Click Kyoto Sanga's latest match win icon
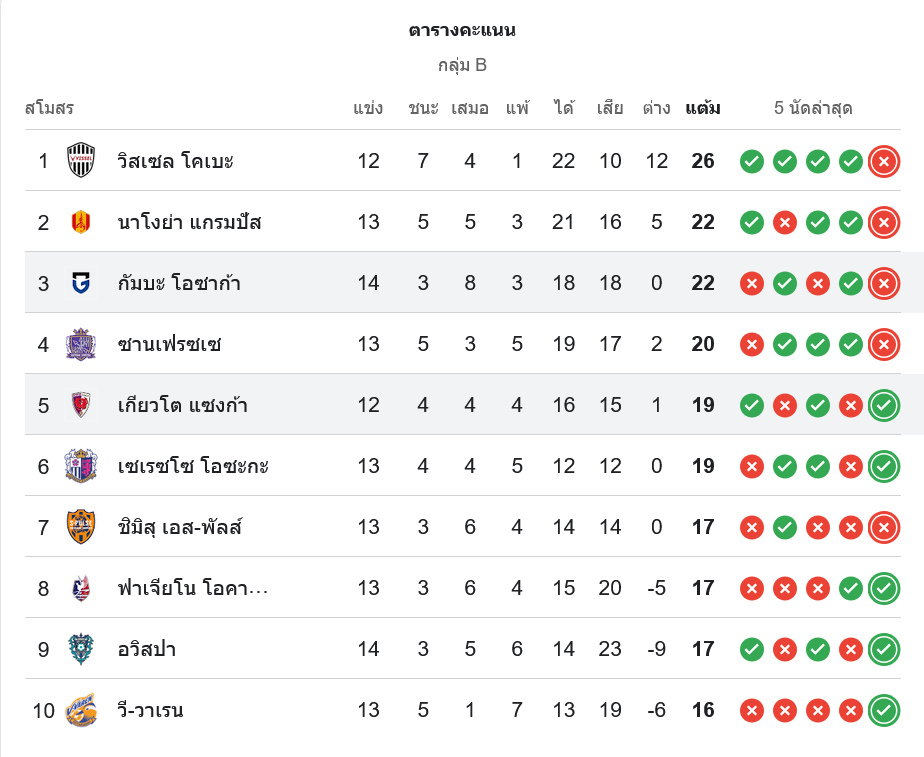Screen dimensions: 924x757 click(883, 405)
